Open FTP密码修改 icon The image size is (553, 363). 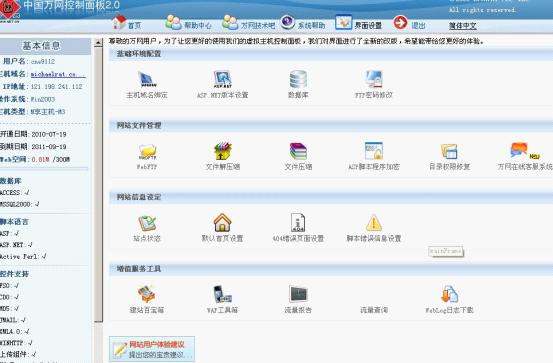[374, 79]
